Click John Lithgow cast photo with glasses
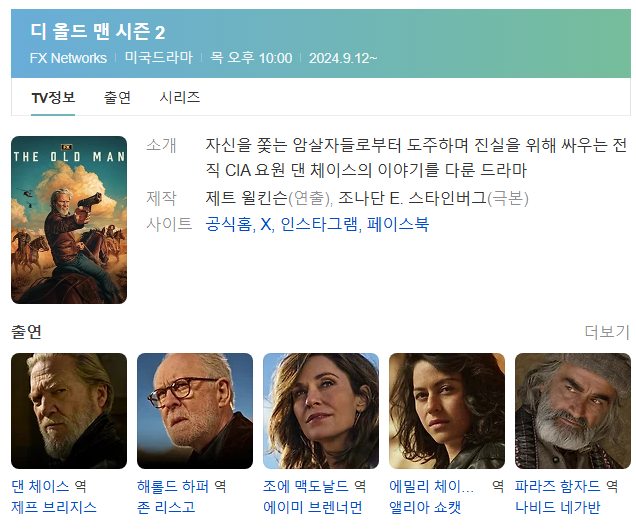This screenshot has height=529, width=636. click(195, 411)
